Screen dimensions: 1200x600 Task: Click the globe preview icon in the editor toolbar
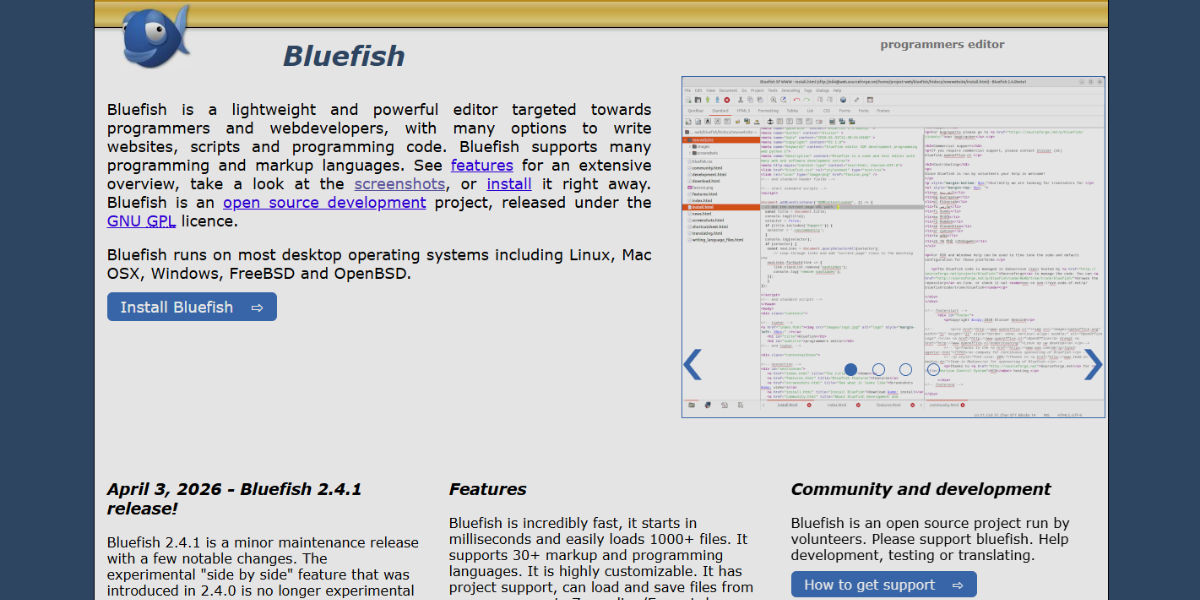(x=843, y=99)
